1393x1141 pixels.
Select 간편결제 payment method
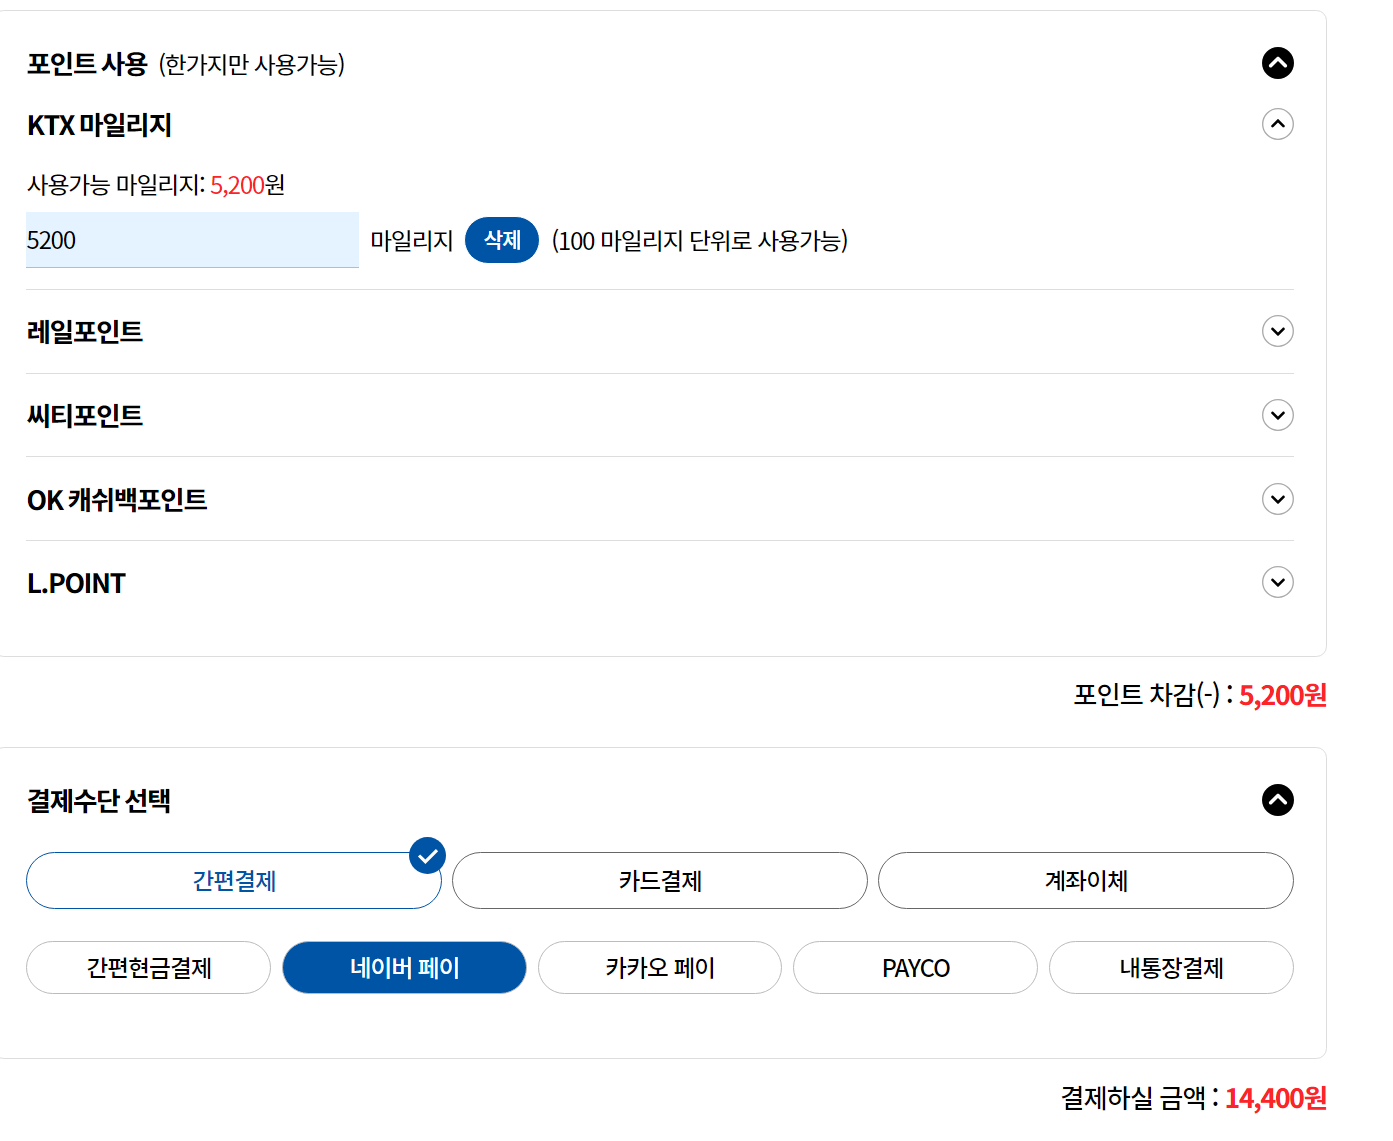pos(234,881)
